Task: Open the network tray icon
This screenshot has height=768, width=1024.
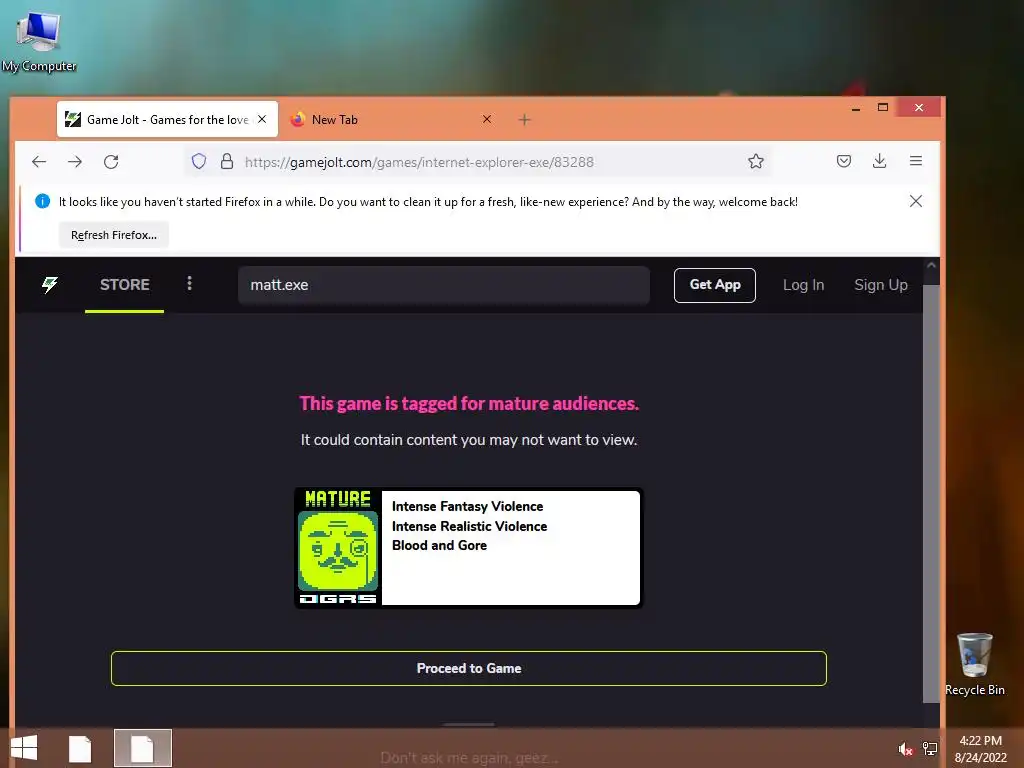Action: pyautogui.click(x=930, y=749)
